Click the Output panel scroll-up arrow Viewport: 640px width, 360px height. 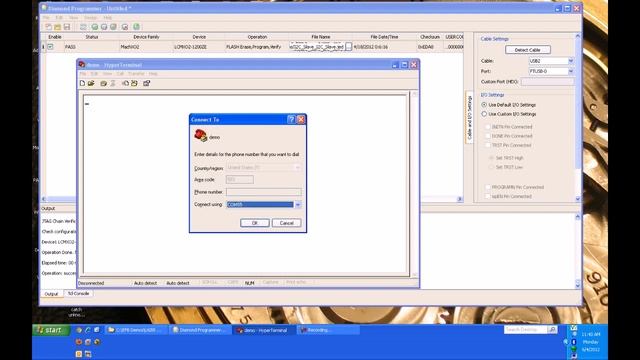(578, 217)
